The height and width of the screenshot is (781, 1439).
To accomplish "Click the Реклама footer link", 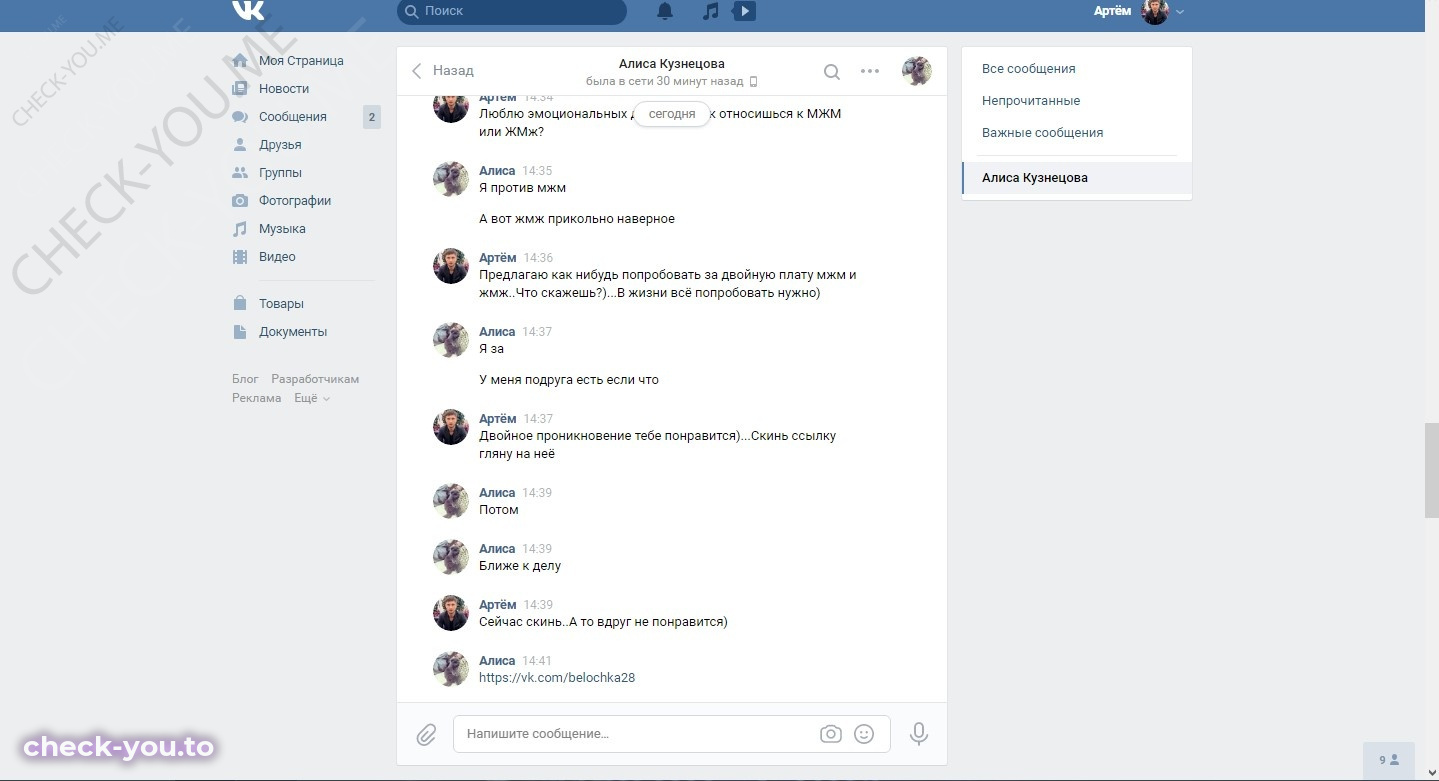I will (x=256, y=398).
